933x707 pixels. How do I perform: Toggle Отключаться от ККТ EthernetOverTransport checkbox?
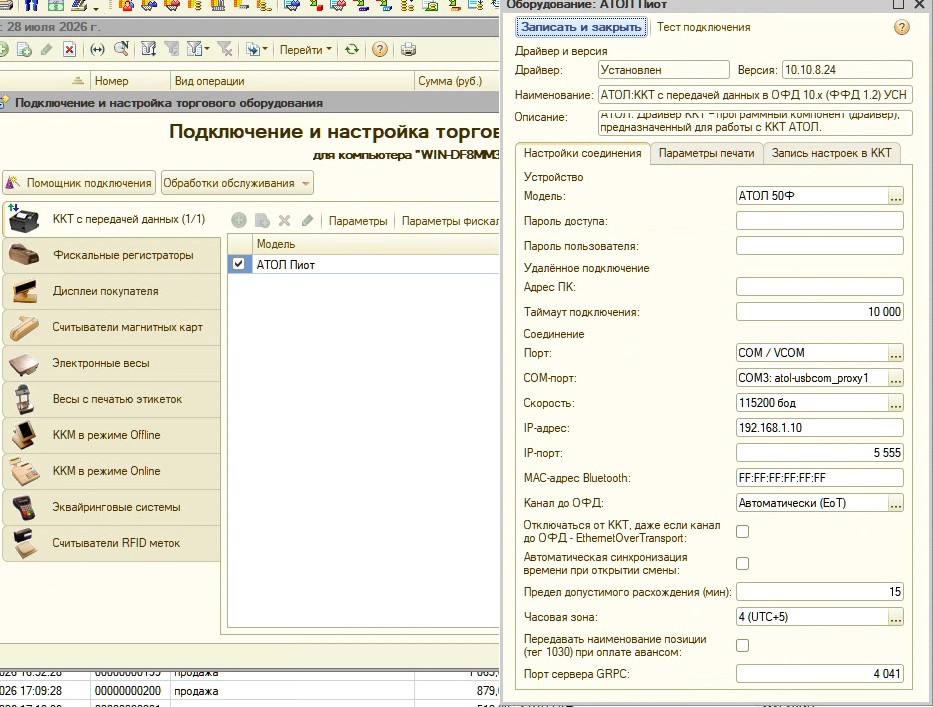[x=743, y=531]
